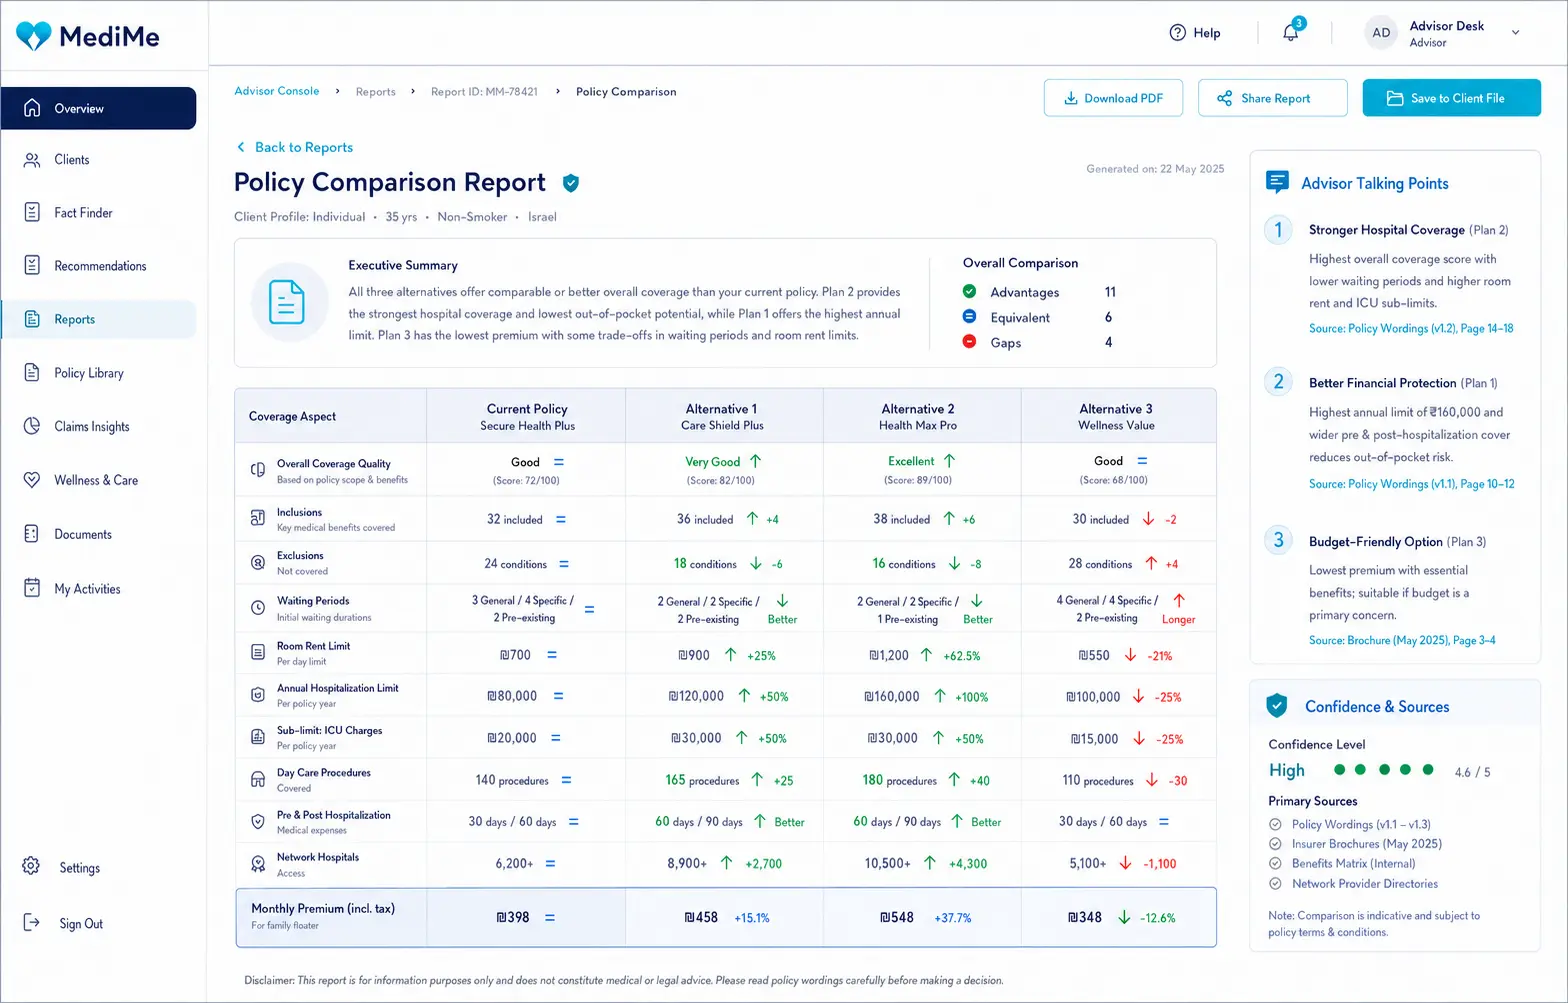This screenshot has height=1003, width=1568.
Task: Expand the Advisor Desk account menu
Action: click(x=1515, y=33)
